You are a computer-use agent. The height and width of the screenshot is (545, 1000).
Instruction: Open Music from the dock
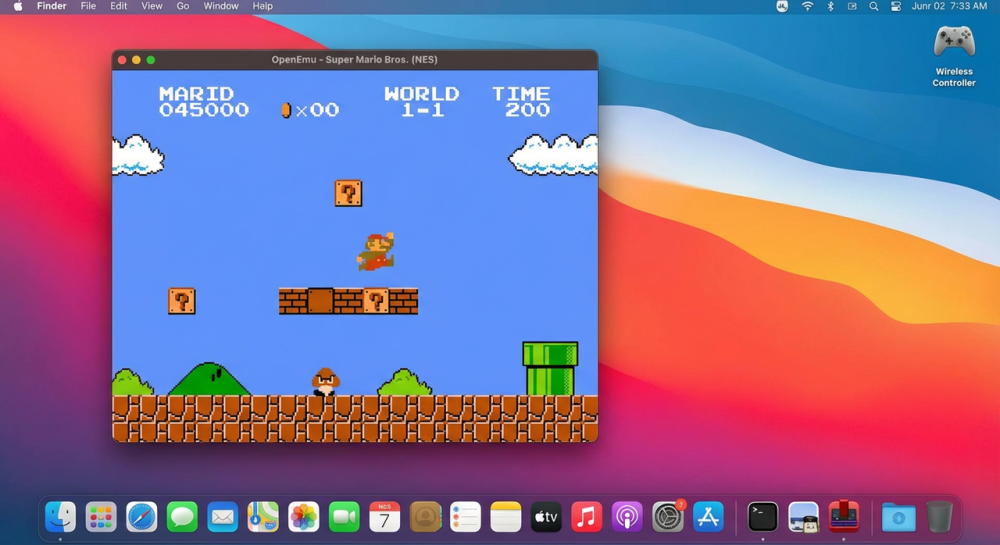[587, 516]
